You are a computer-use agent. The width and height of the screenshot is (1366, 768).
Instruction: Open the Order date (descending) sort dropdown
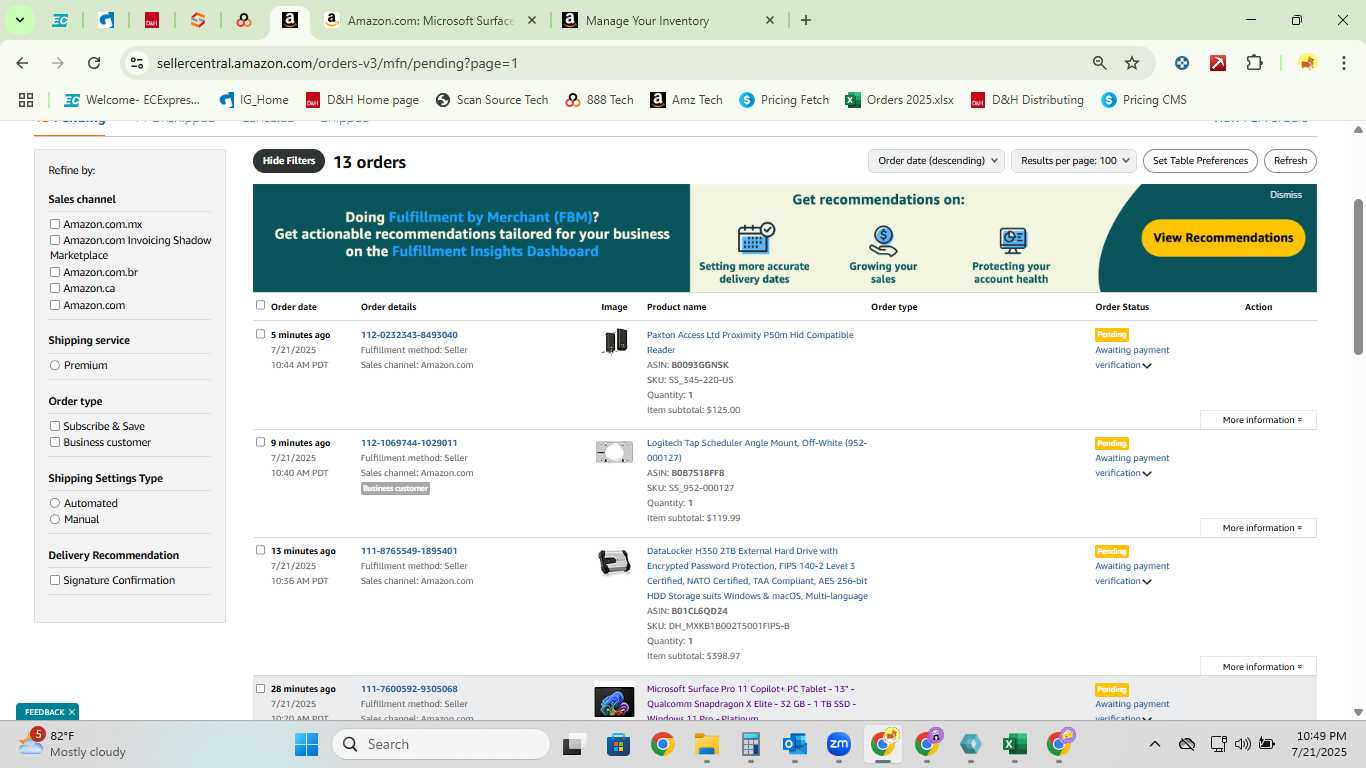936,160
